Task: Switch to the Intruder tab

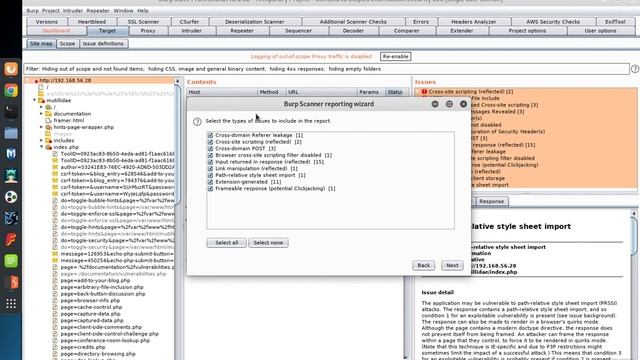Action: (191, 31)
